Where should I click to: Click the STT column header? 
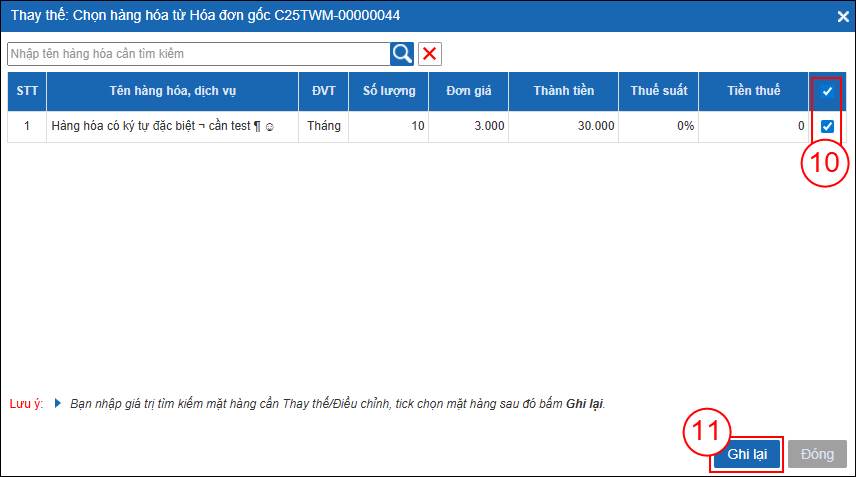27,91
